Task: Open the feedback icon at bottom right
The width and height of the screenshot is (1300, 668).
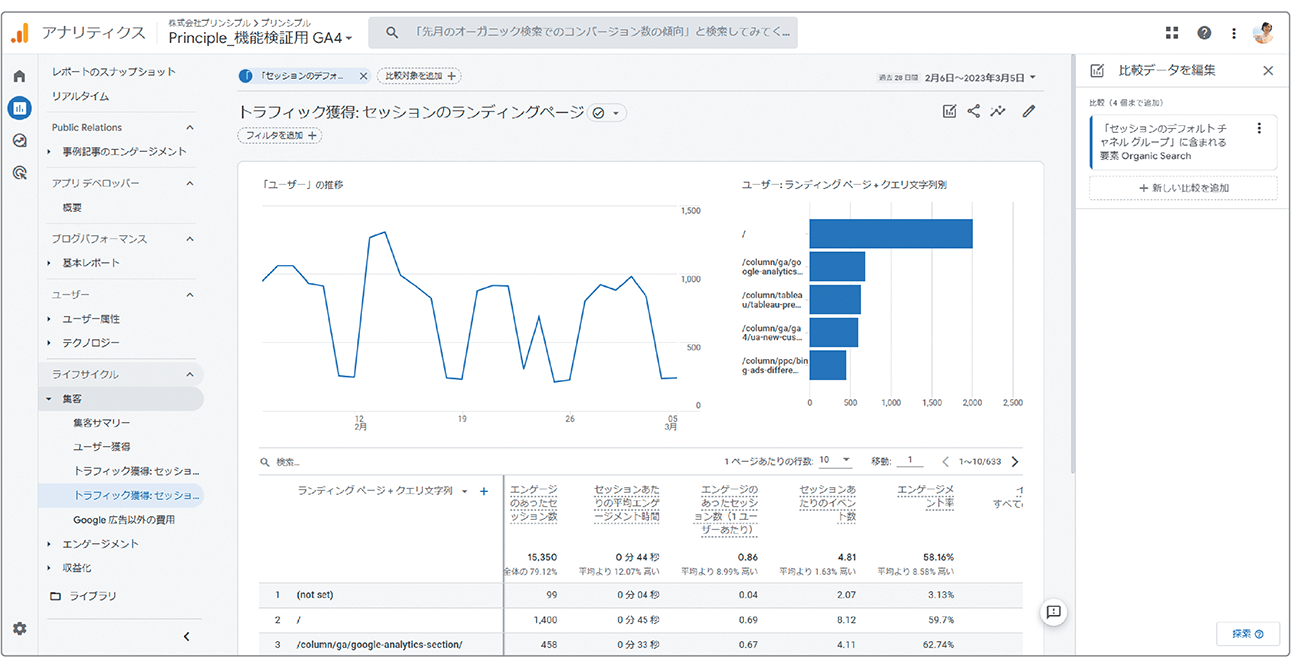Action: click(1053, 612)
